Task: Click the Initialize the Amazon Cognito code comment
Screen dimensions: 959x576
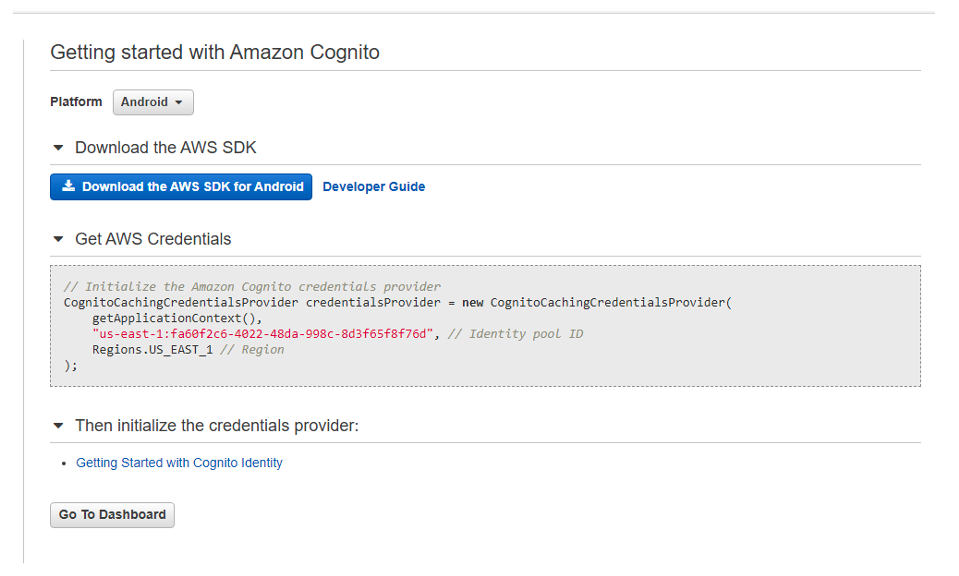Action: pyautogui.click(x=252, y=287)
